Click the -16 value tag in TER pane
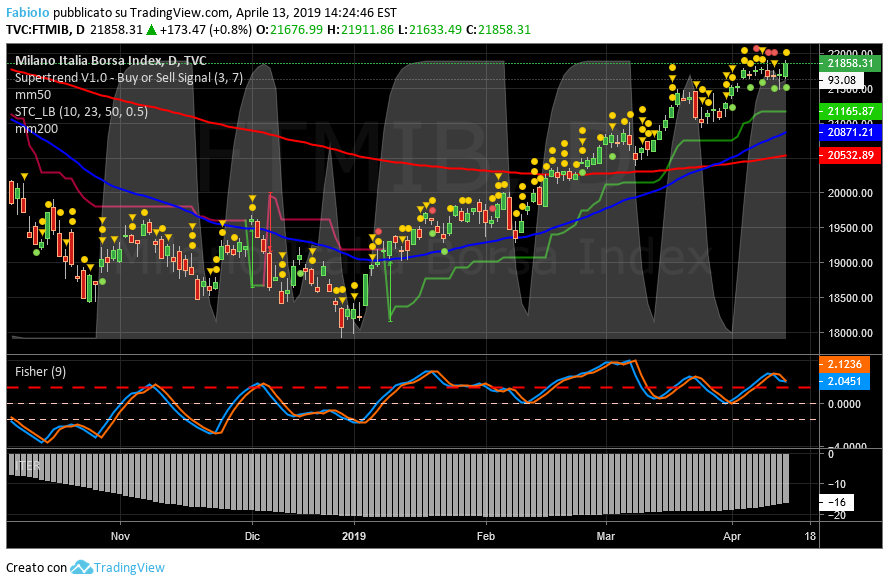The image size is (889, 585). tap(838, 502)
